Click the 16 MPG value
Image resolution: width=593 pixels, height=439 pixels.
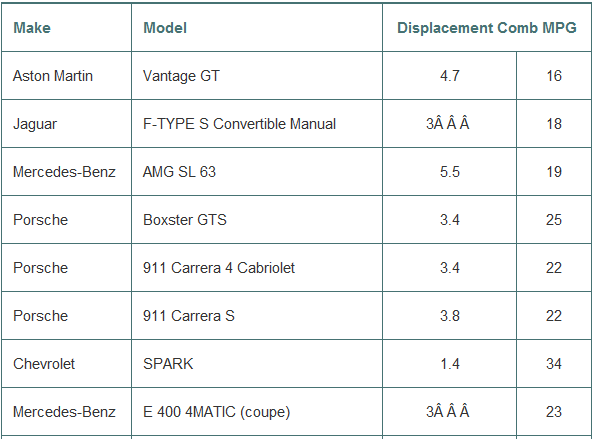(x=554, y=76)
